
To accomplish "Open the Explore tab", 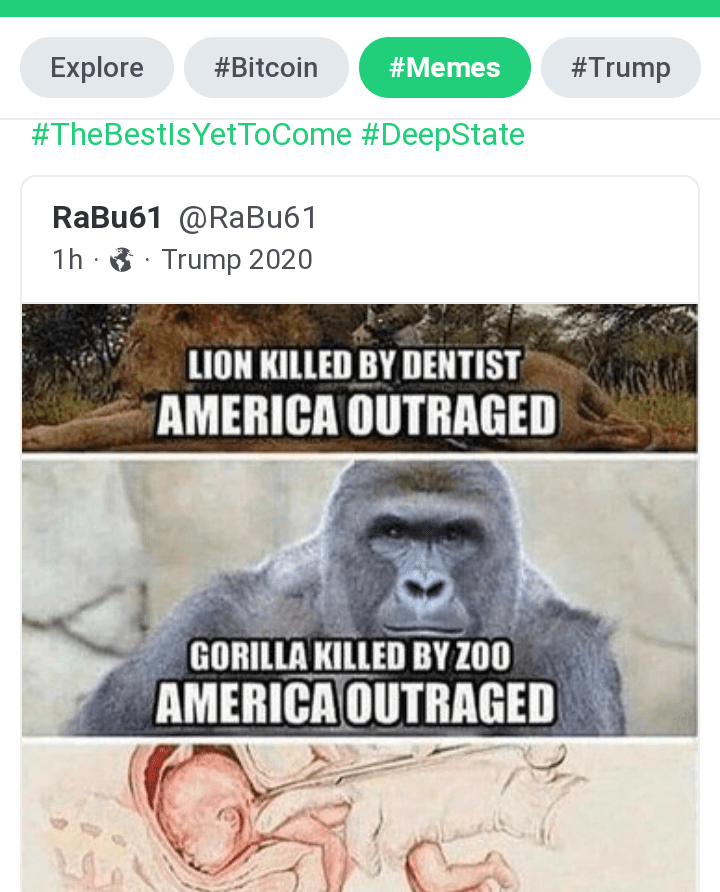I will pos(97,68).
